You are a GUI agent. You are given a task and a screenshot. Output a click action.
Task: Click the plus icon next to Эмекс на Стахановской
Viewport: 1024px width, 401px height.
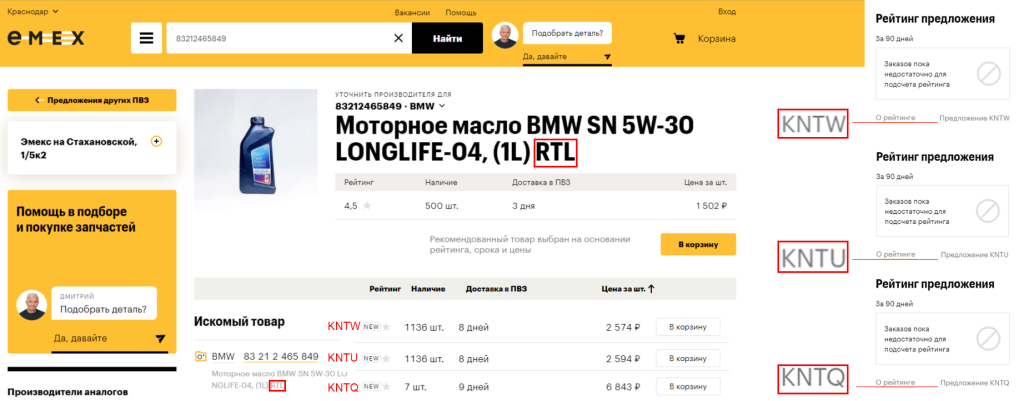[x=156, y=141]
